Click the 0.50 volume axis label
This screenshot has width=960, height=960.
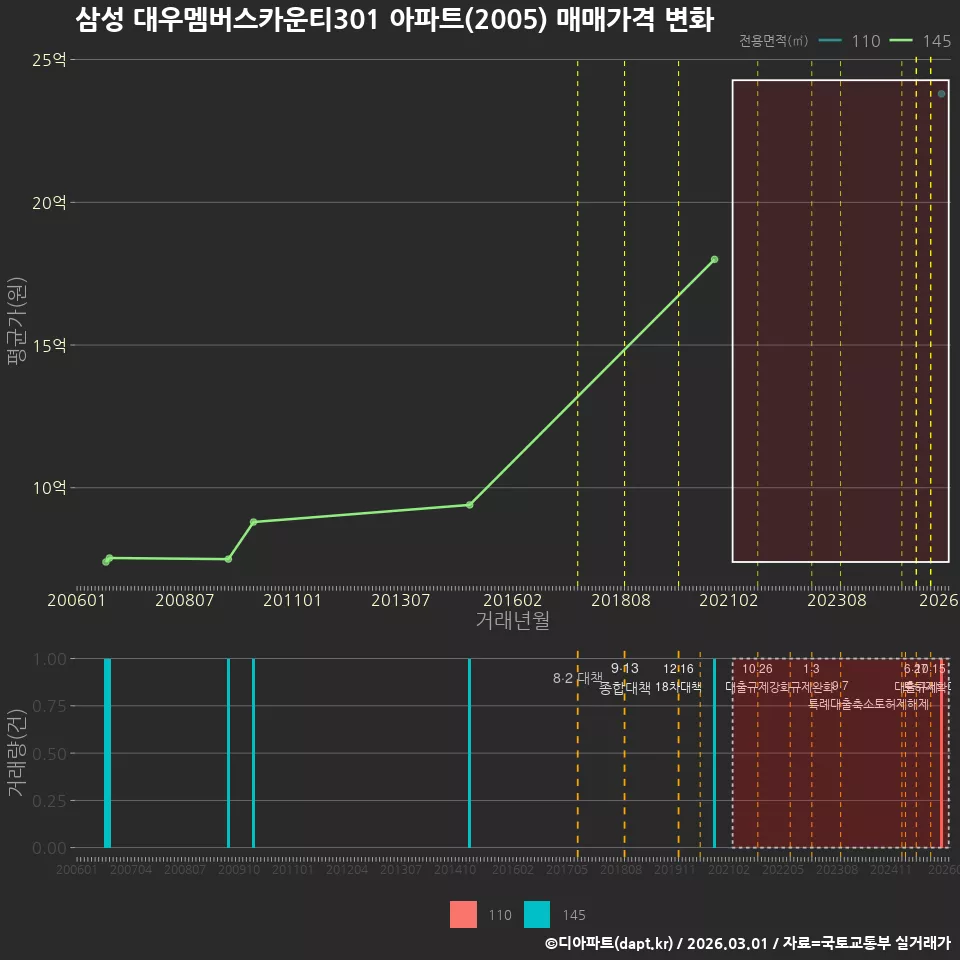coord(49,754)
